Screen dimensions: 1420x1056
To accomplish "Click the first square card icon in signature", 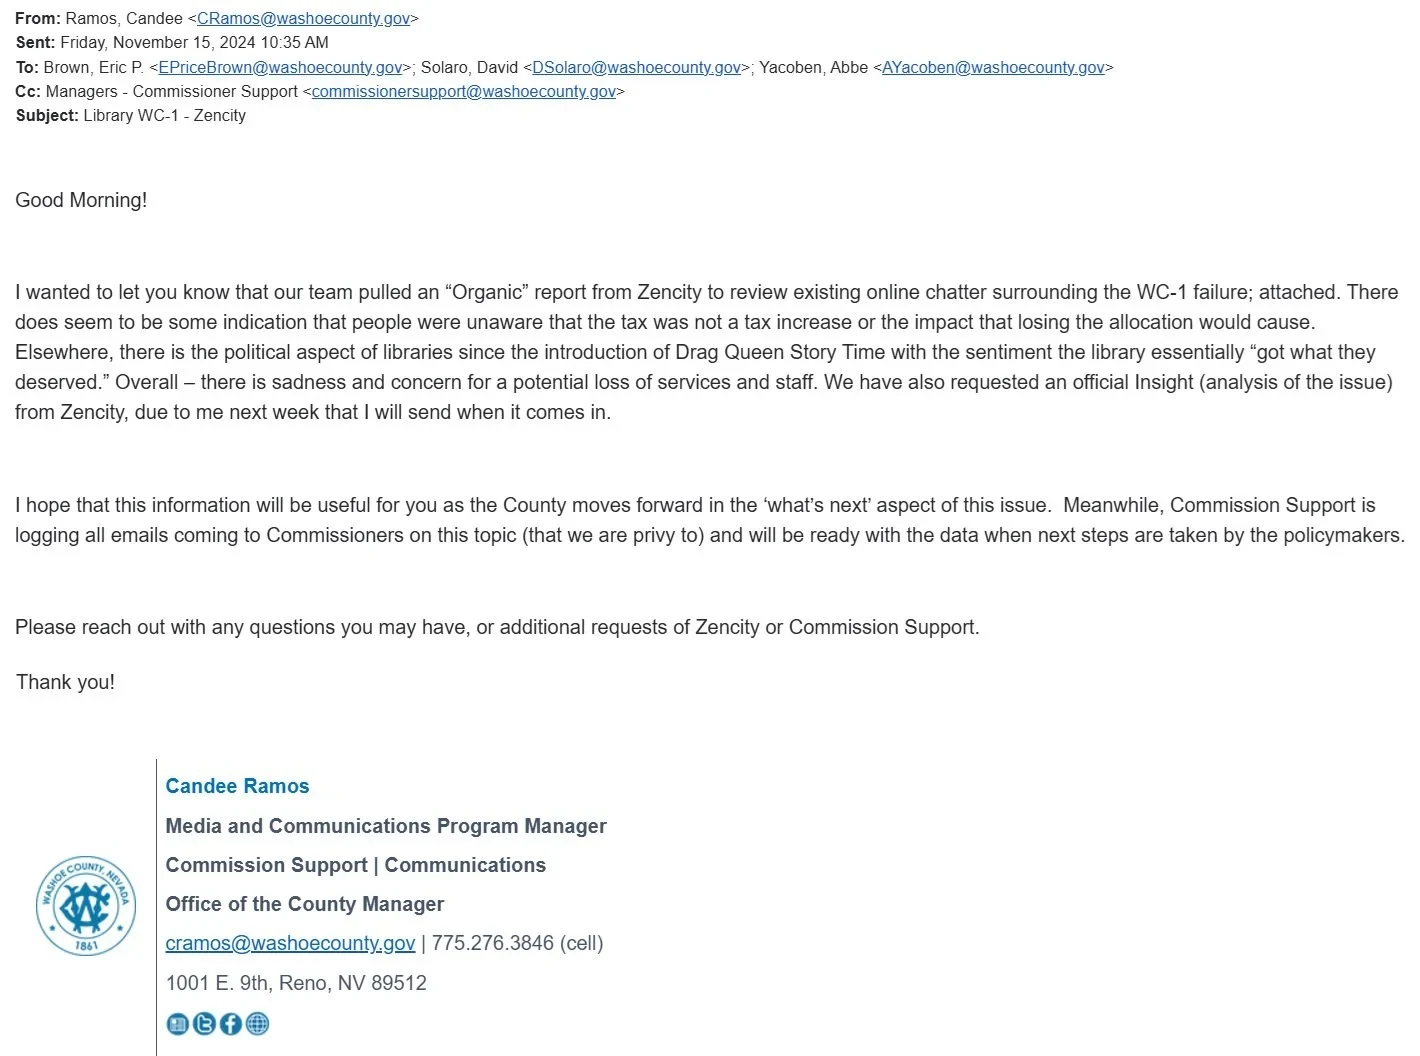I will pos(178,1024).
